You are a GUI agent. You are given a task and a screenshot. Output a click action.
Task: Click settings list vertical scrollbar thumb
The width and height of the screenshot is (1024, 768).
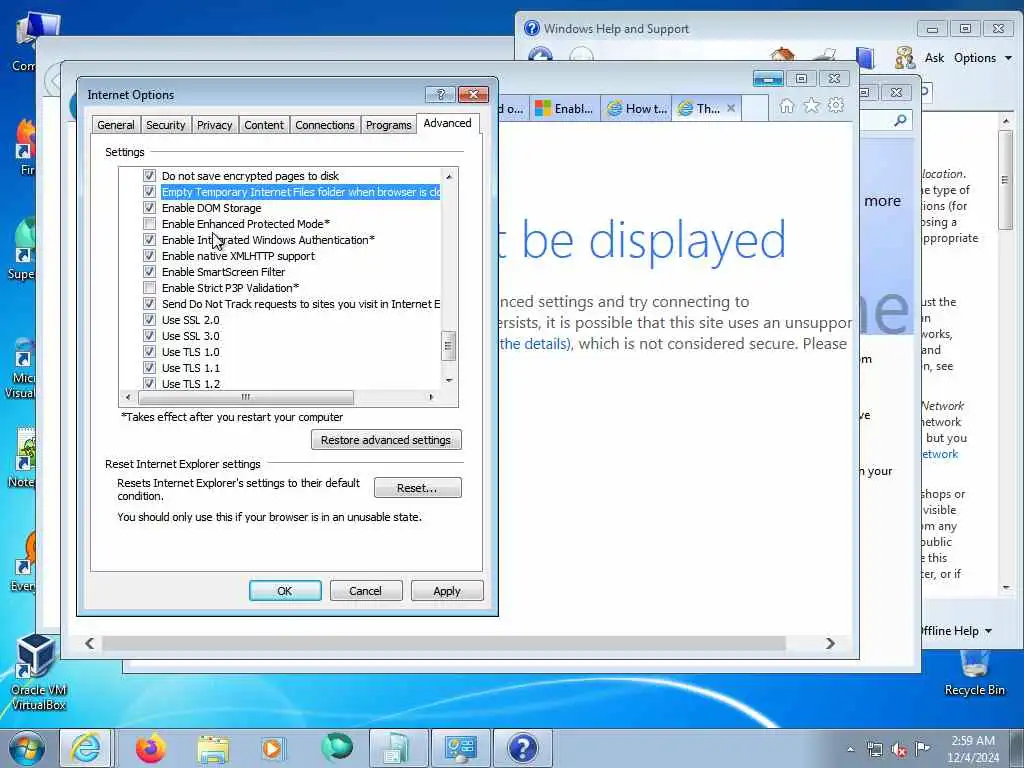449,345
